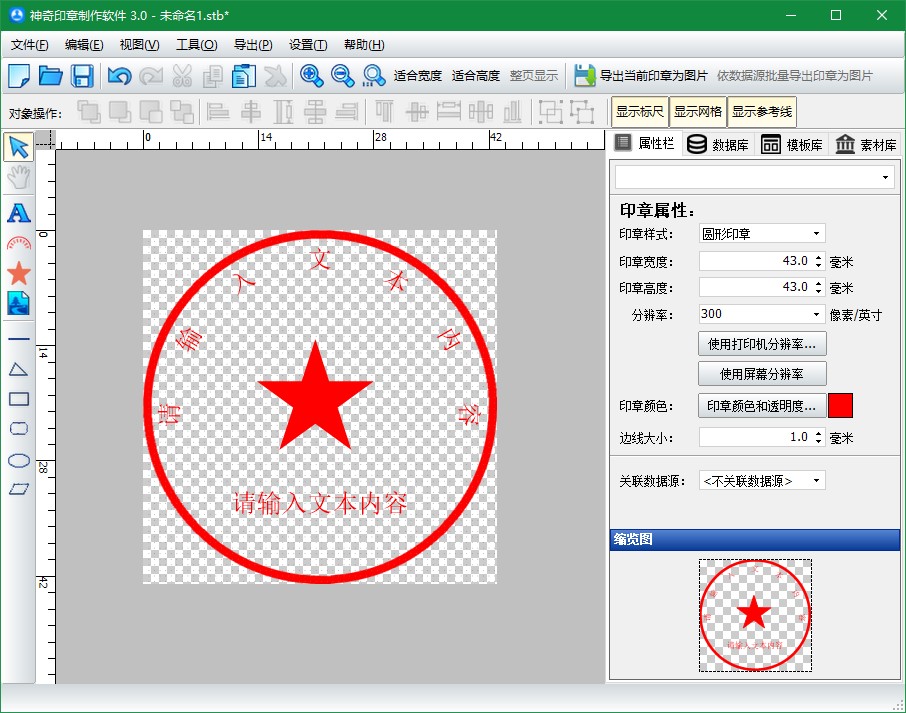This screenshot has height=713, width=906.
Task: Select the insert image tool
Action: click(x=18, y=302)
